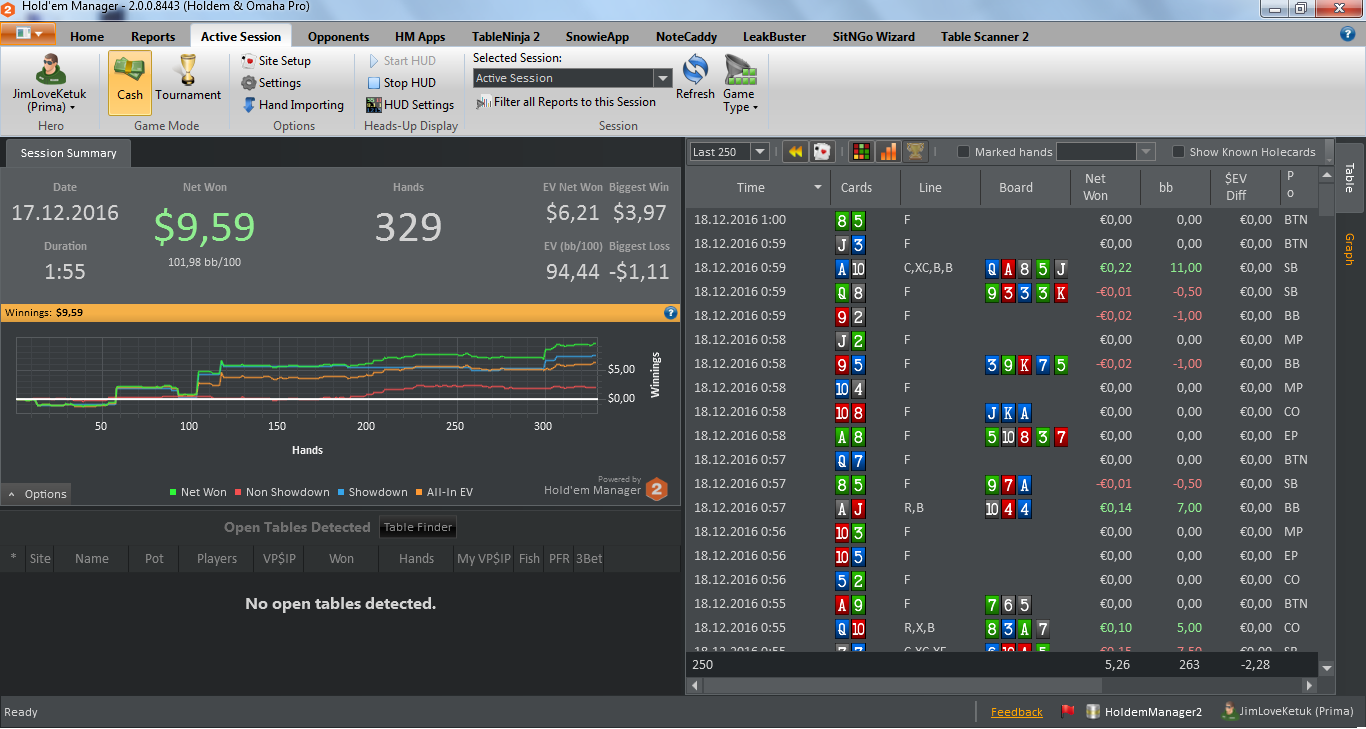This screenshot has width=1366, height=729.
Task: Filter all Reports to this Session
Action: 566,102
